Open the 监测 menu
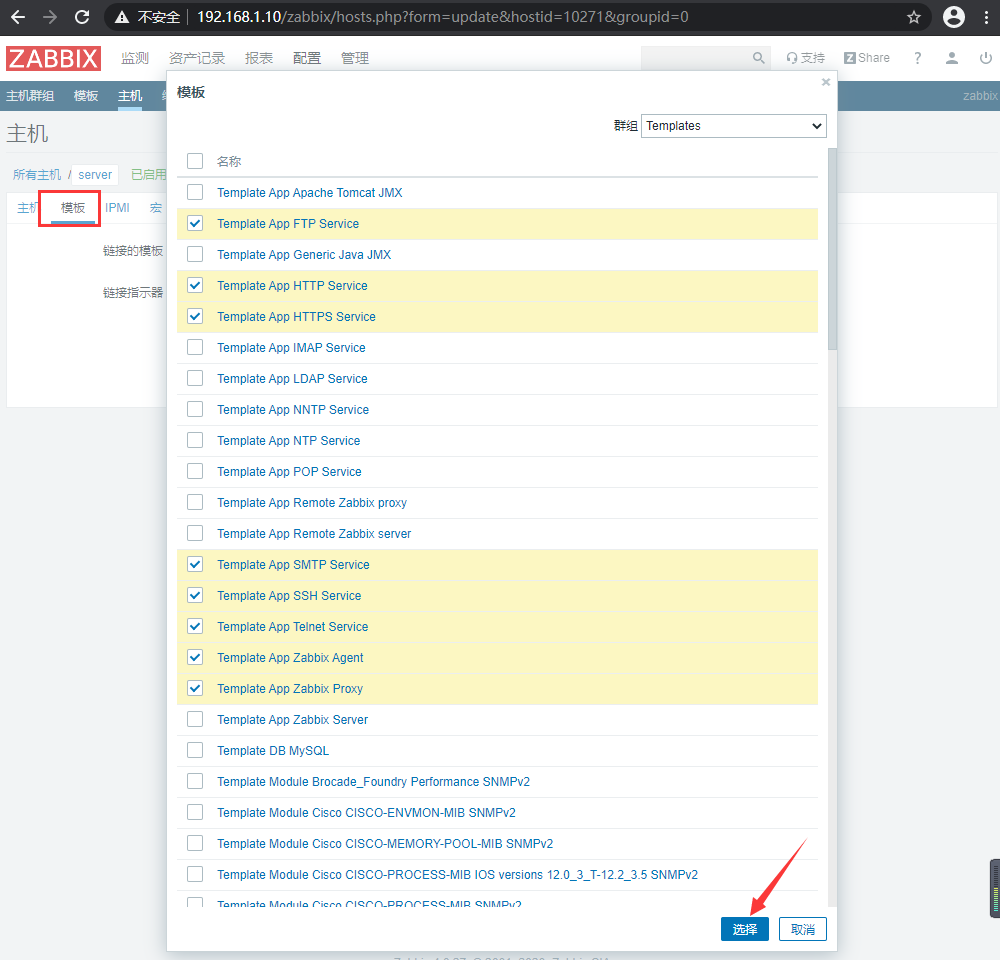This screenshot has width=1000, height=960. (x=135, y=58)
